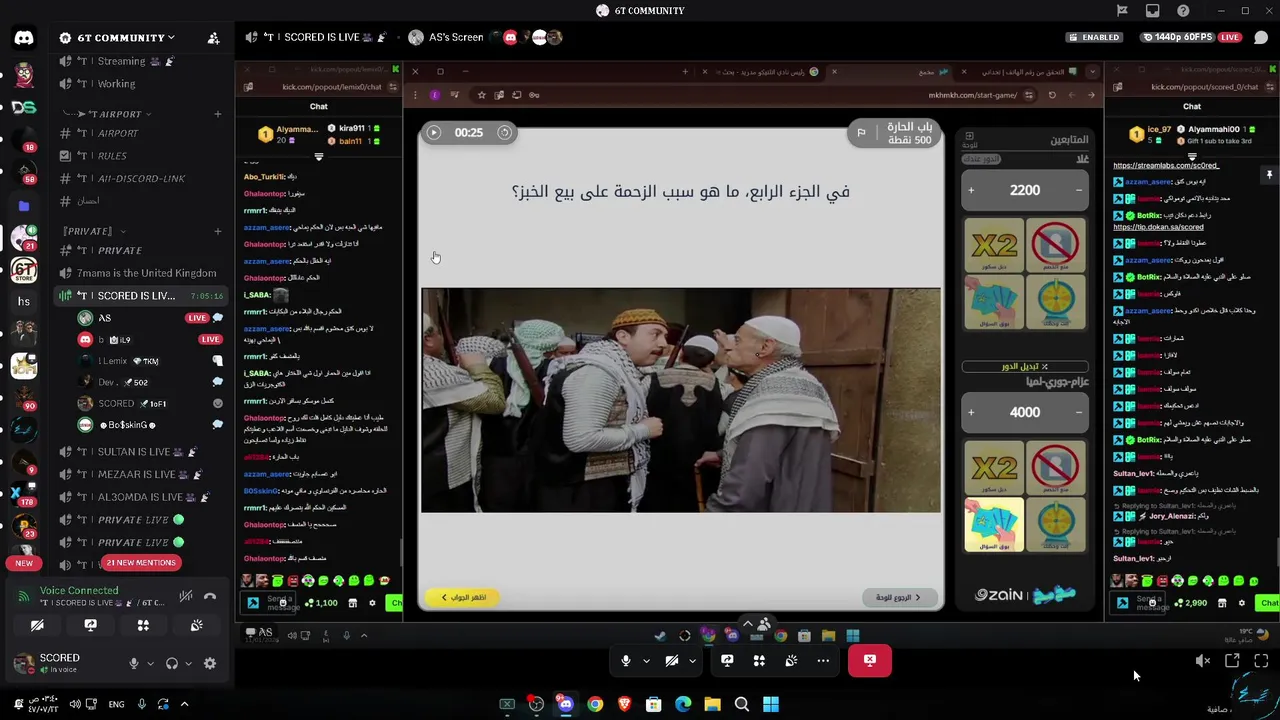Open the checkpoint flag icon in title bar
The height and width of the screenshot is (720, 1280).
[1122, 11]
